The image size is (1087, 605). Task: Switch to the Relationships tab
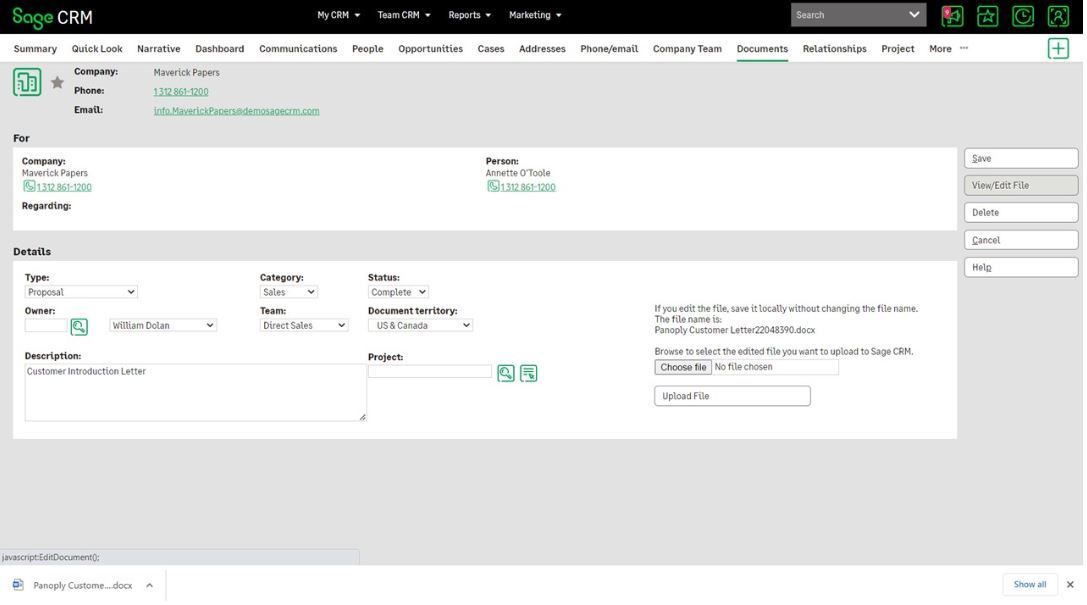click(x=835, y=49)
